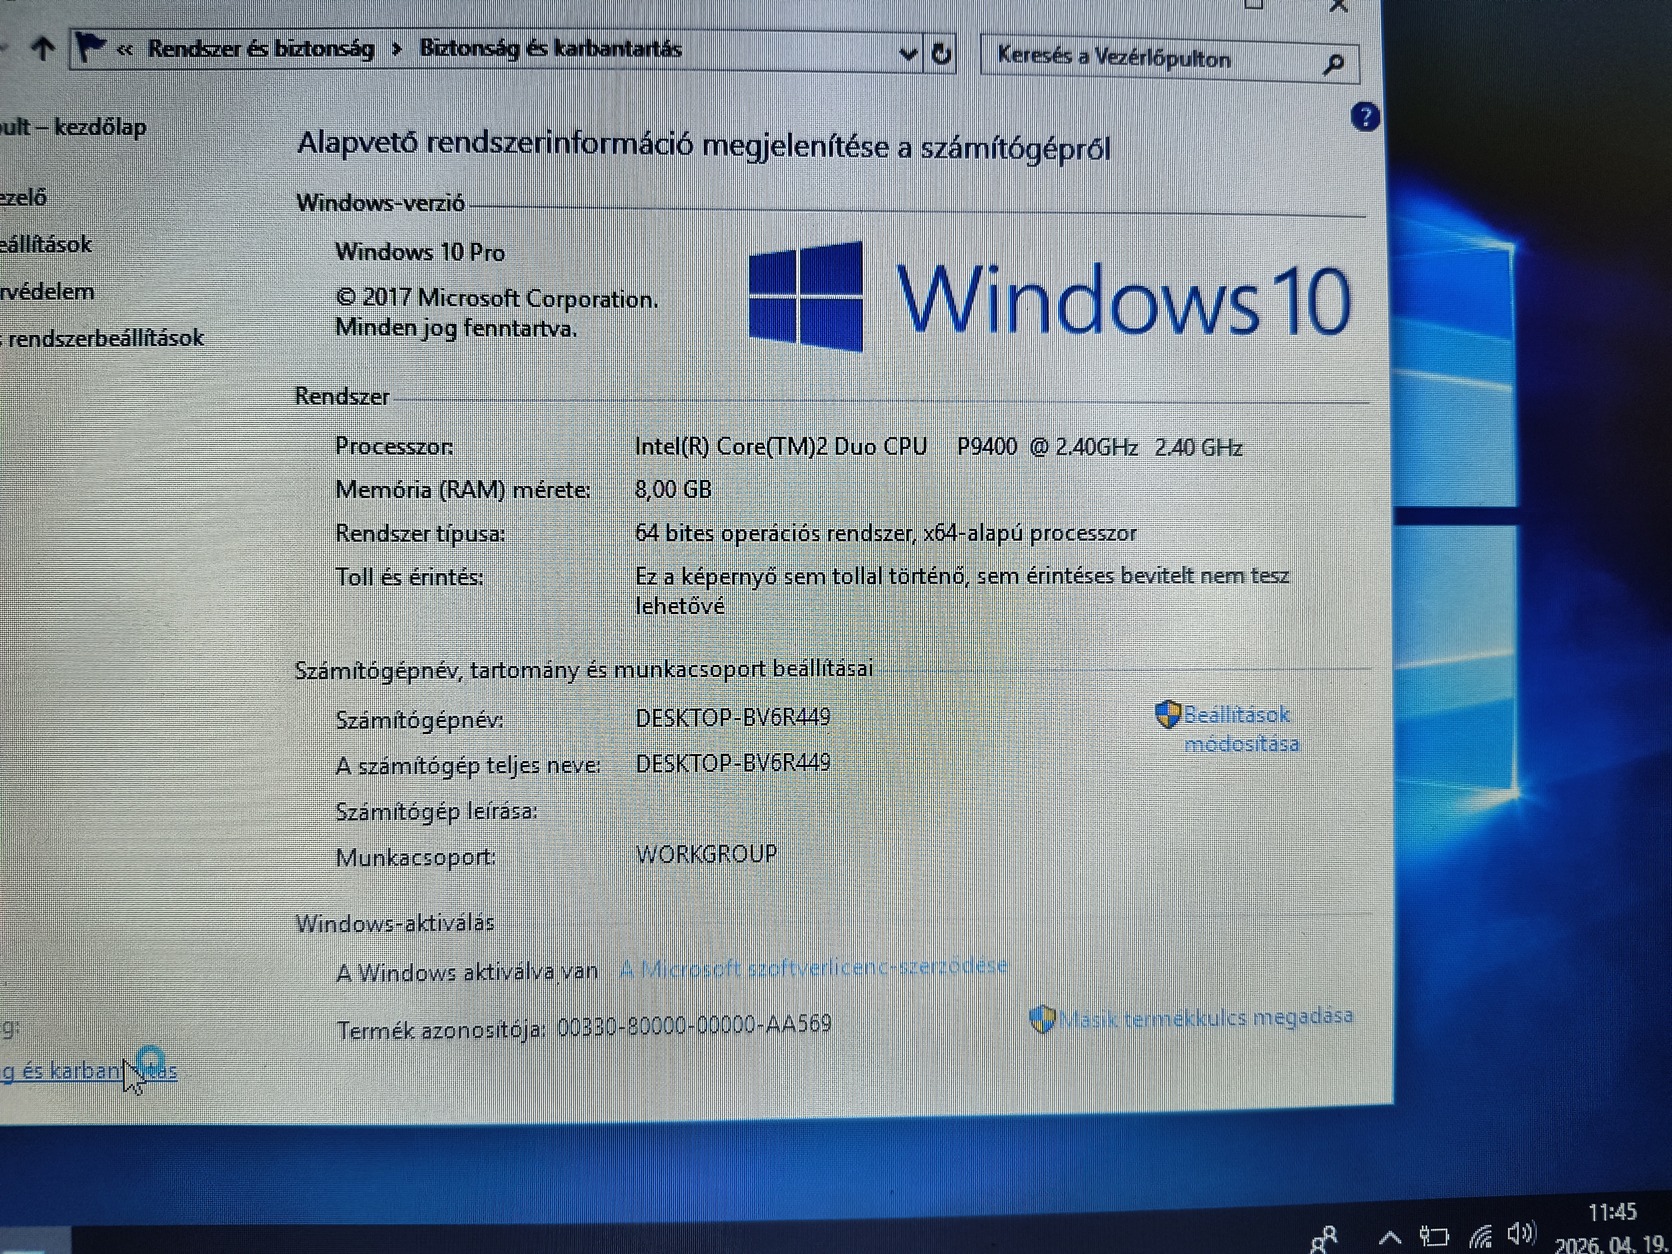Show hidden tray icons with the chevron
The image size is (1672, 1254).
click(x=1389, y=1238)
